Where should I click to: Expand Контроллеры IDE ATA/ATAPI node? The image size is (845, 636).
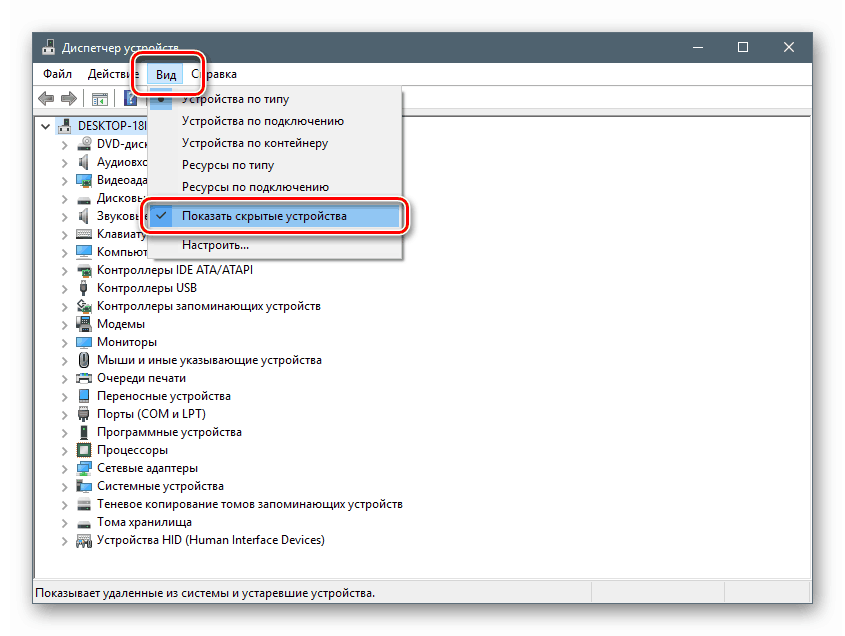tap(65, 271)
